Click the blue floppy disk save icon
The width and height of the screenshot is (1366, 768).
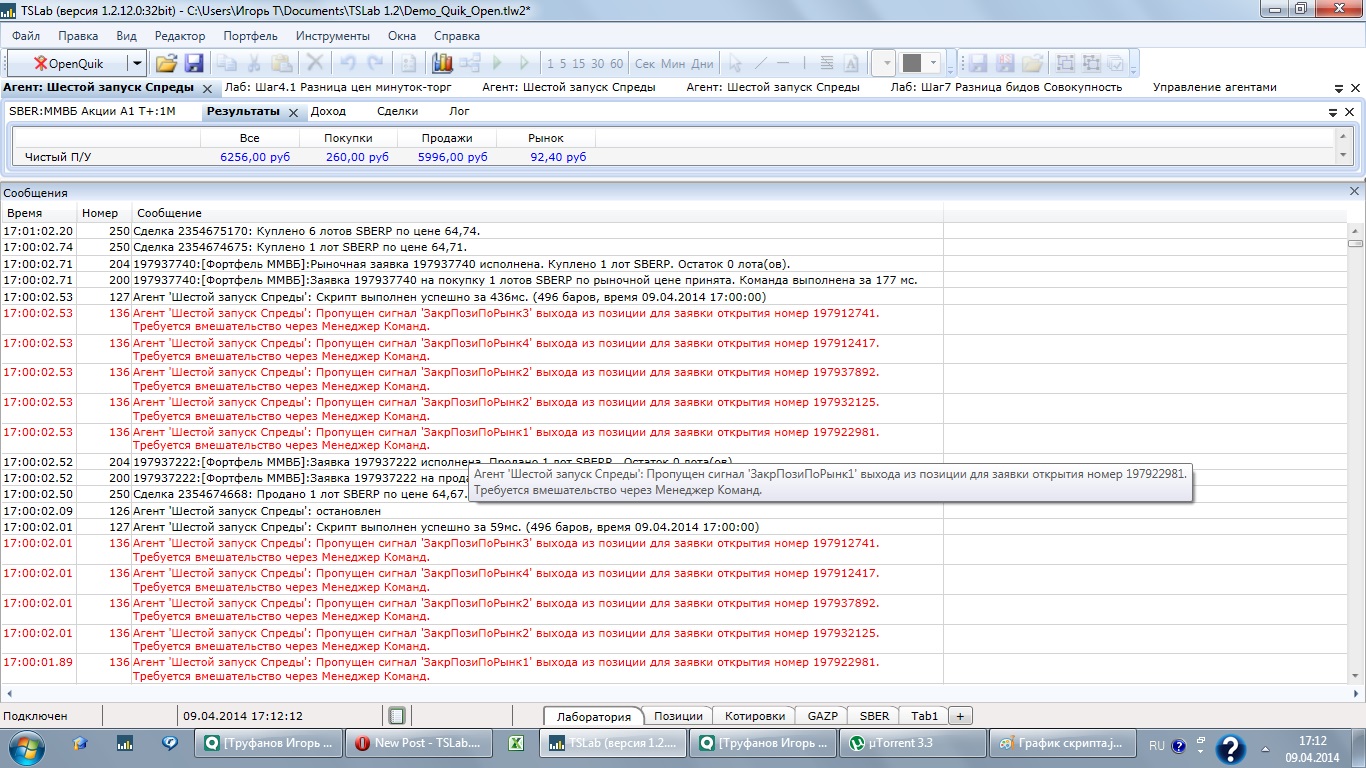point(194,63)
